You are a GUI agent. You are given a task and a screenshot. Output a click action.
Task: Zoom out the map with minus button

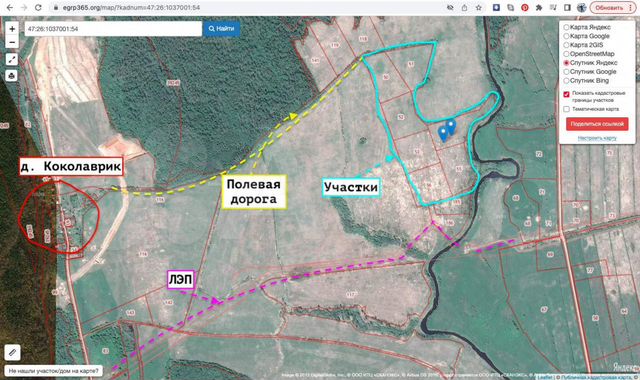[12, 42]
